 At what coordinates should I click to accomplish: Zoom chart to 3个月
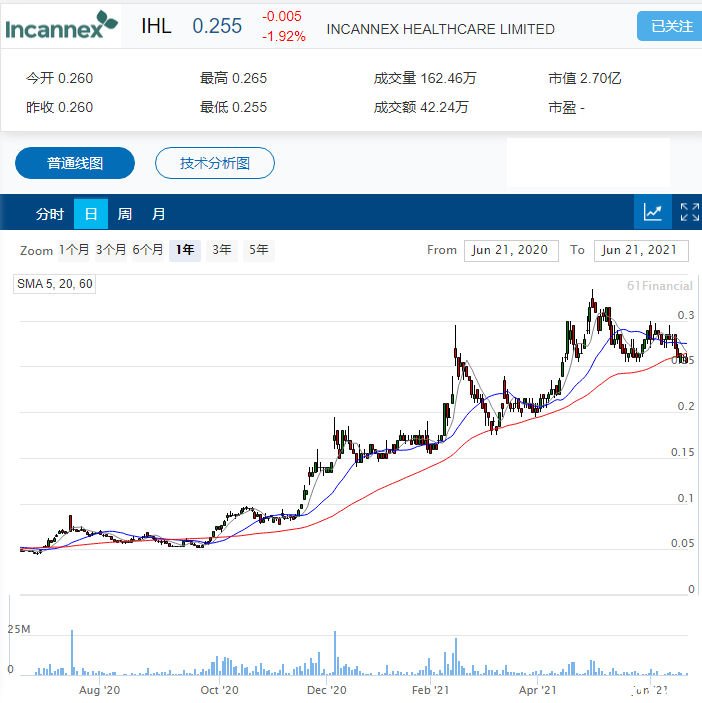[111, 250]
